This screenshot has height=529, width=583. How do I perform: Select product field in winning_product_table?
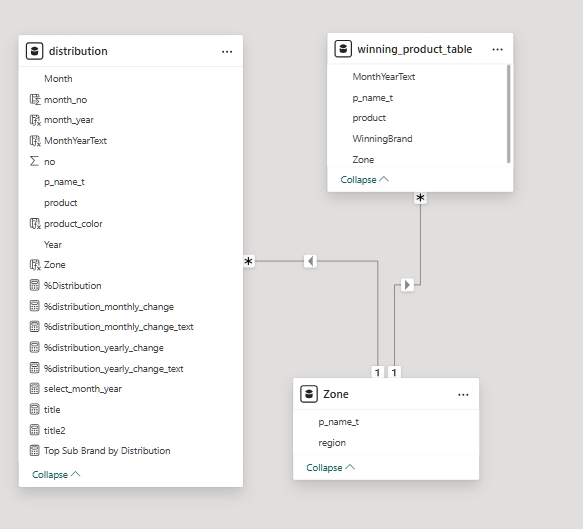click(x=369, y=118)
